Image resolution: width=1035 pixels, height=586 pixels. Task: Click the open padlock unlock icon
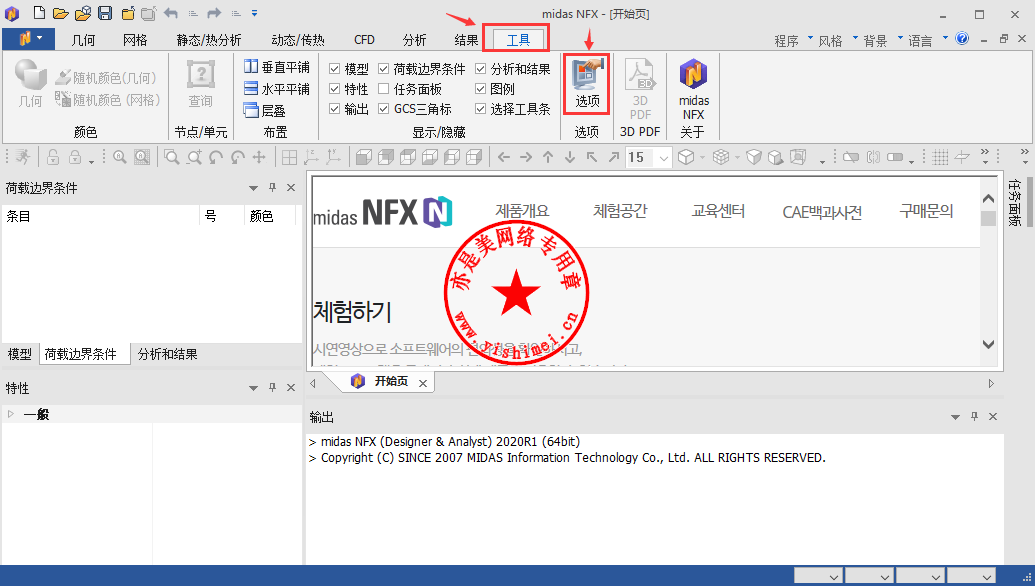(53, 157)
